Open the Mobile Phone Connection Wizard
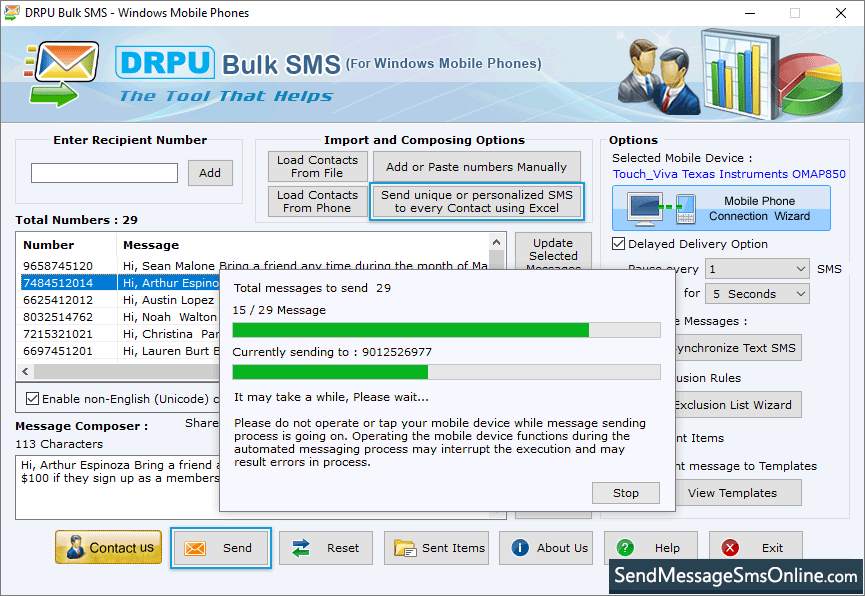This screenshot has height=596, width=865. [x=721, y=208]
